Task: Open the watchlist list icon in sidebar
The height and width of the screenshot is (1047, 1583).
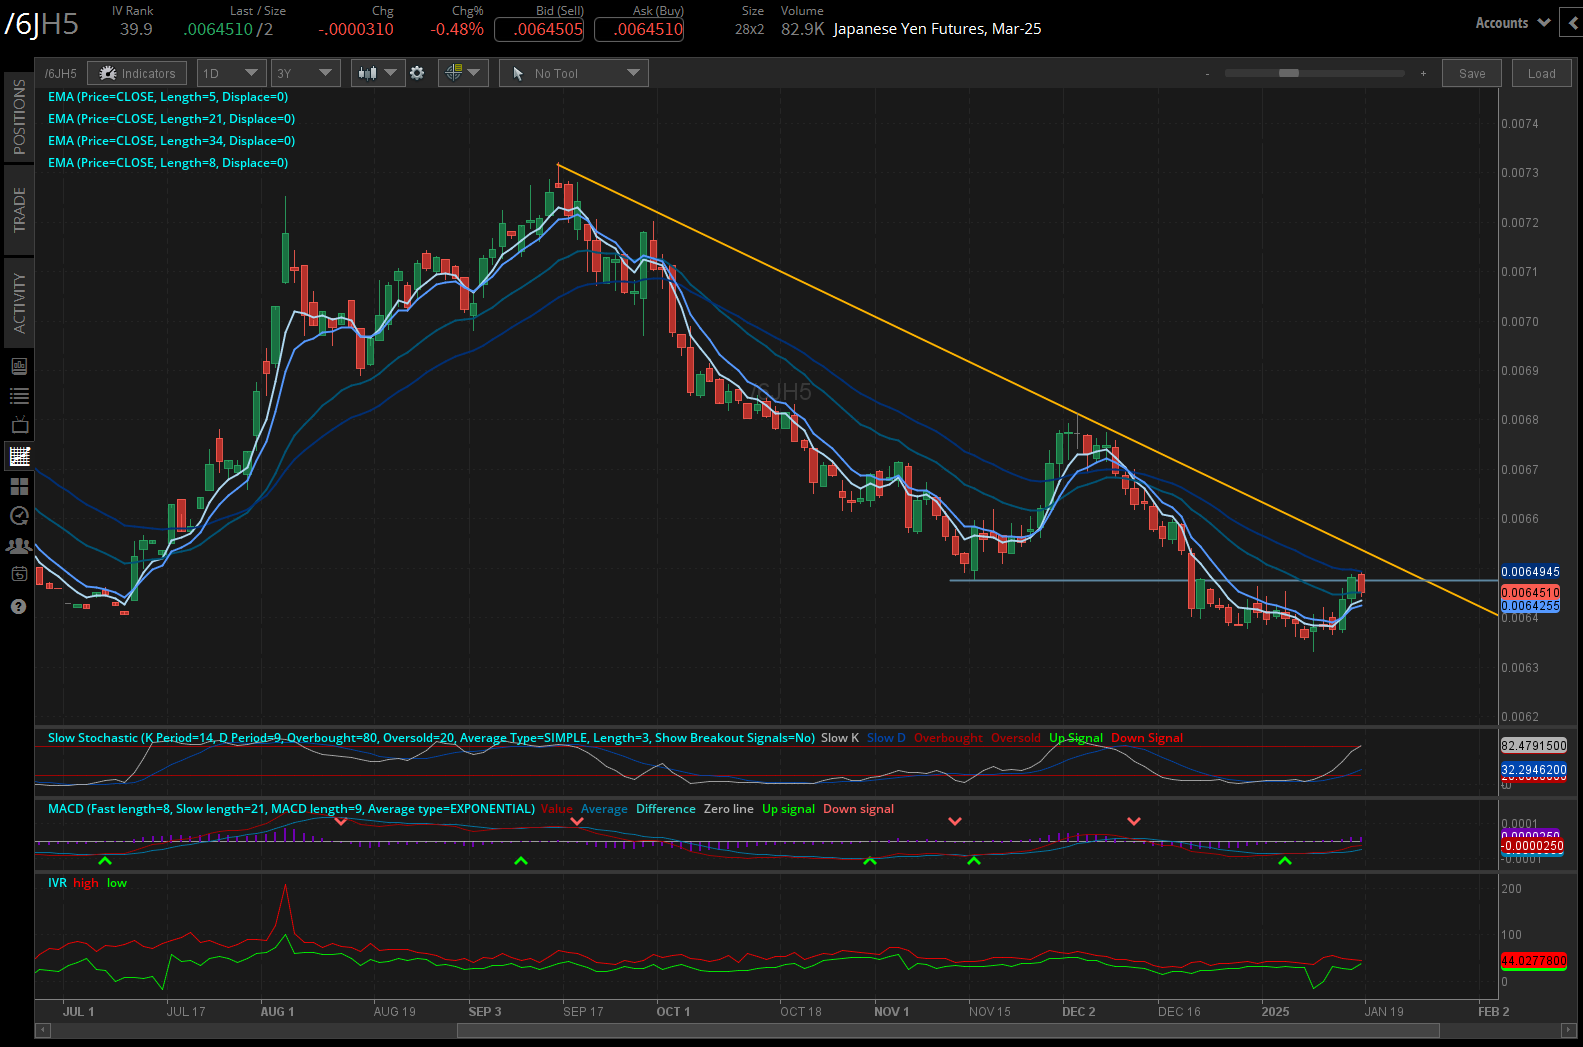Action: (x=19, y=396)
